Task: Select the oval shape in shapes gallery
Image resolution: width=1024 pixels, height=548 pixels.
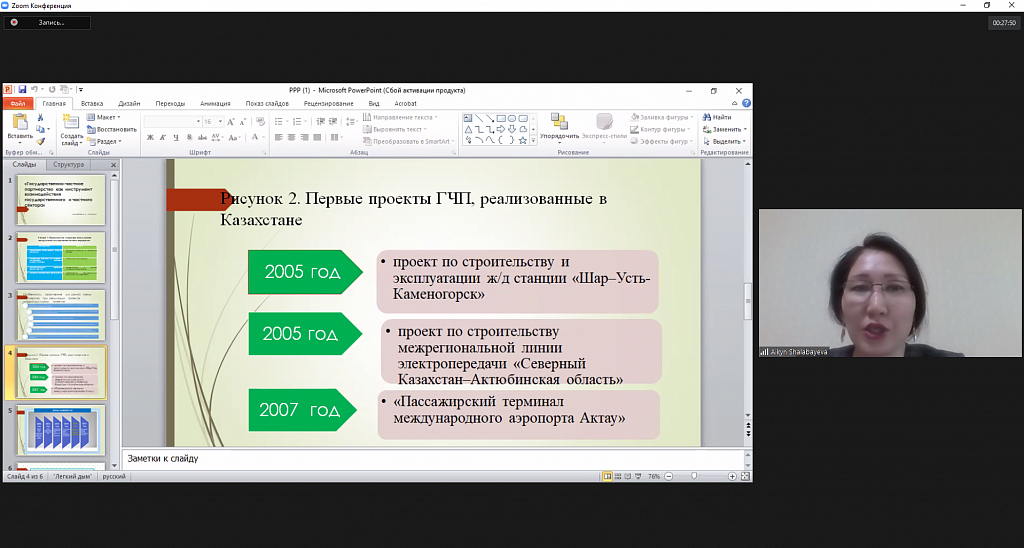Action: tap(512, 118)
